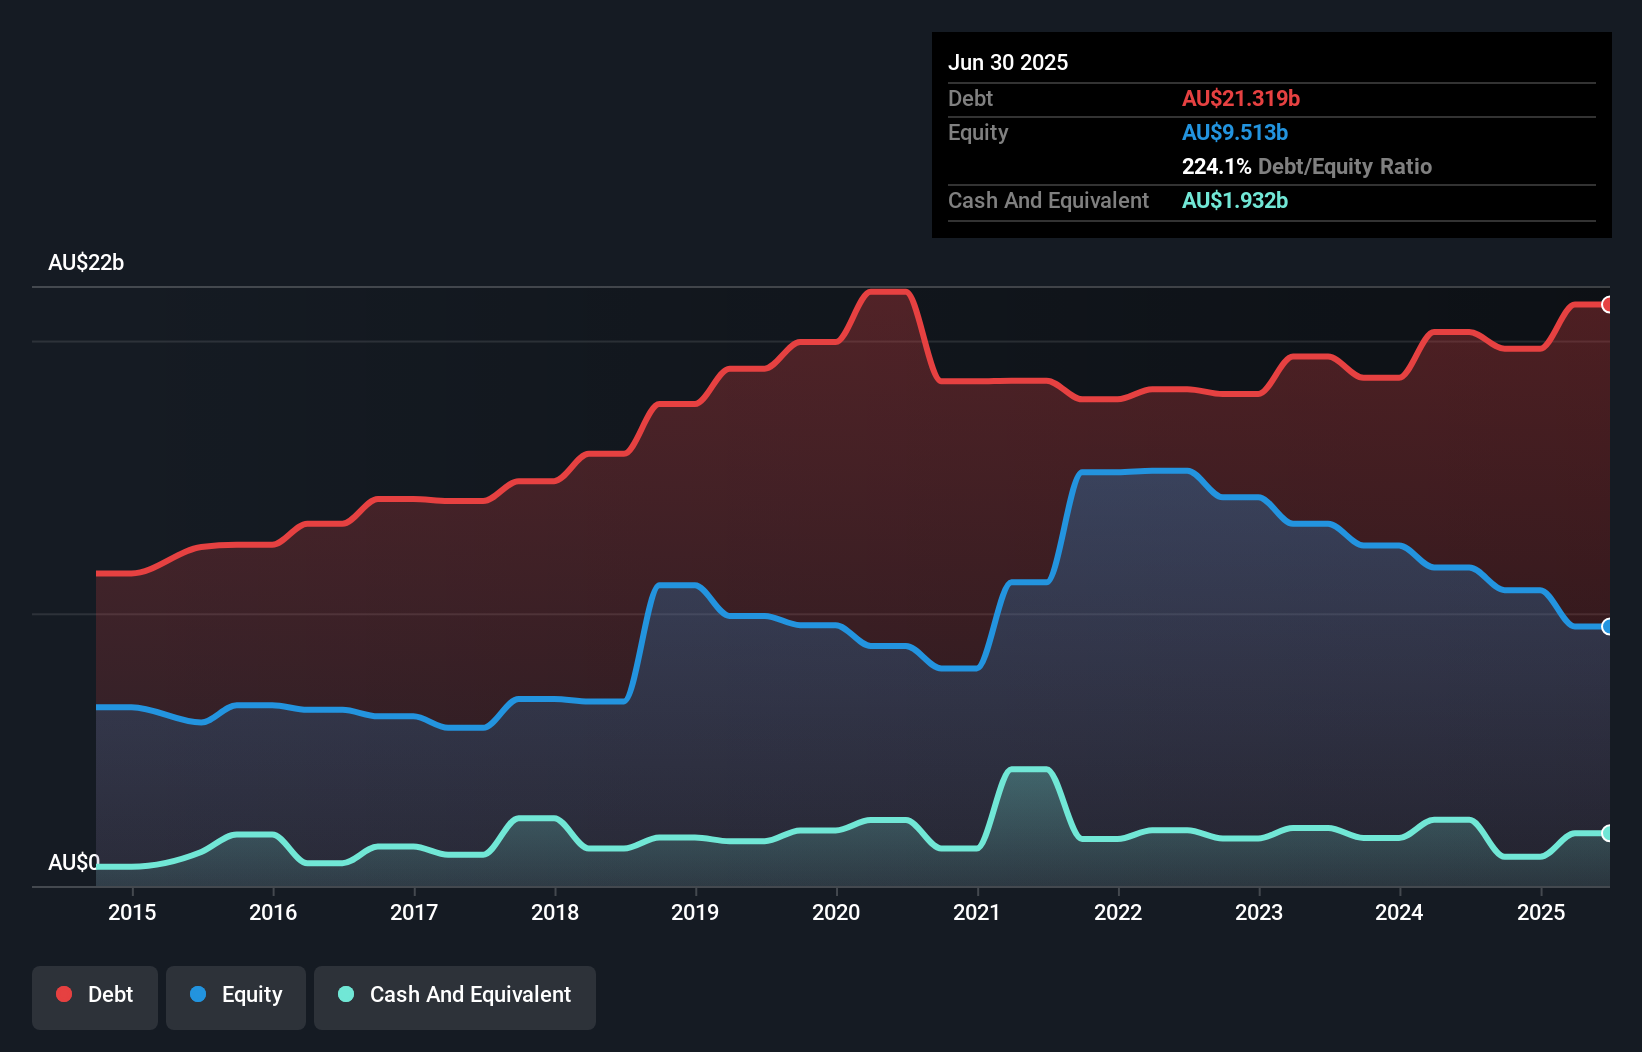Image resolution: width=1642 pixels, height=1052 pixels.
Task: Hide the Cash And Equivalent series
Action: pos(454,995)
